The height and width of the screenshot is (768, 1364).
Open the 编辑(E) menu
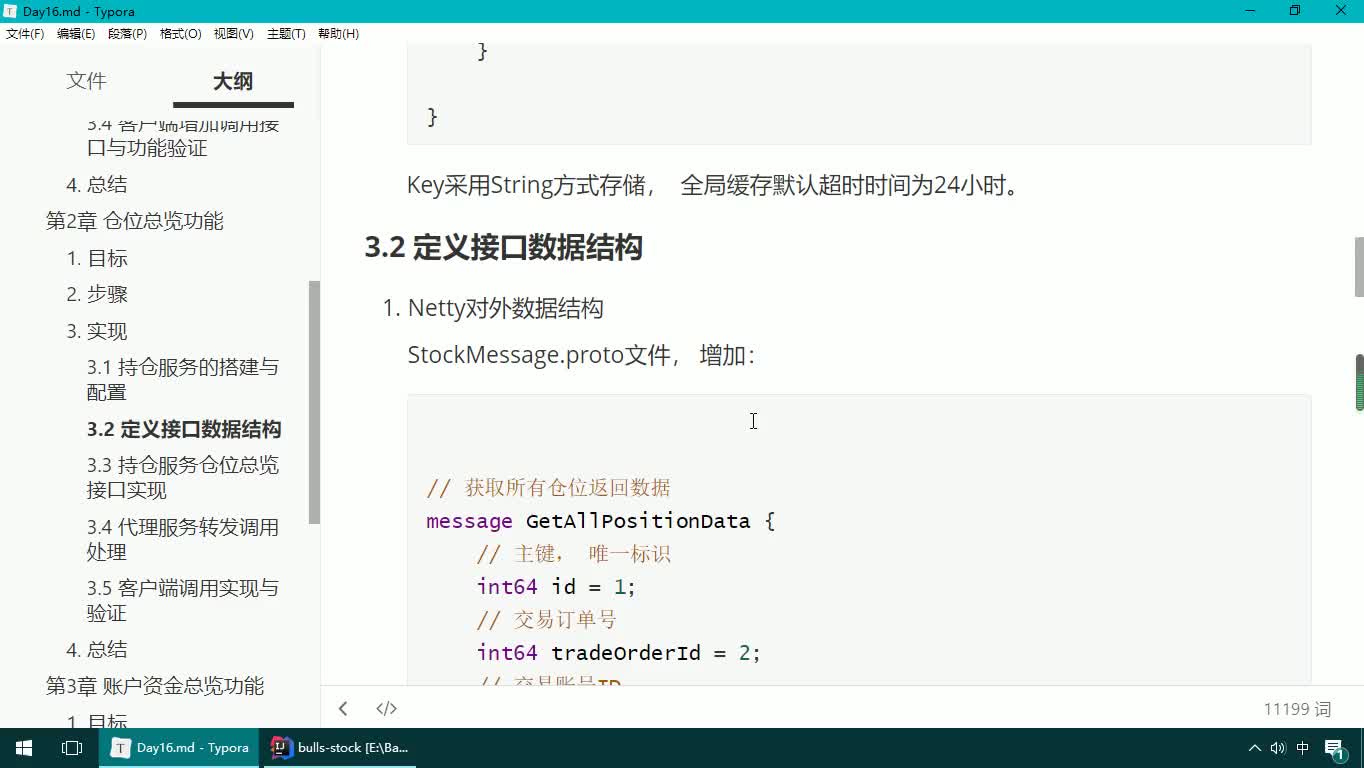point(76,34)
